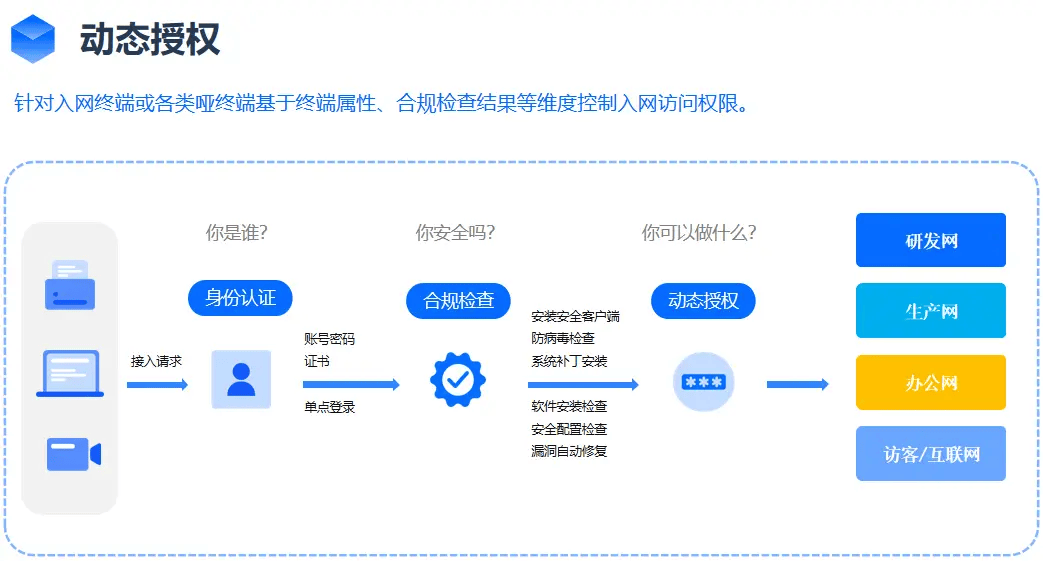Select the 防病毒检查 item
The height and width of the screenshot is (561, 1043).
tap(563, 339)
